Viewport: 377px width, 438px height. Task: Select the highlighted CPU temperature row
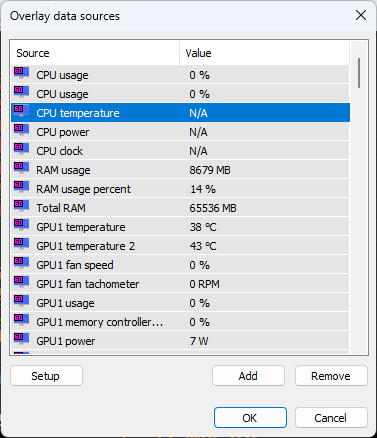coord(180,113)
